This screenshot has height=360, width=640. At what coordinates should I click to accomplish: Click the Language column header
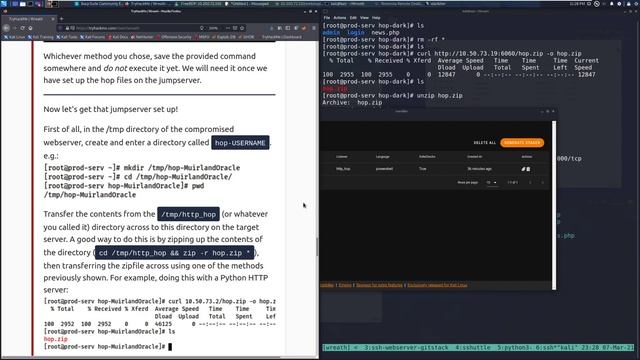coord(382,157)
